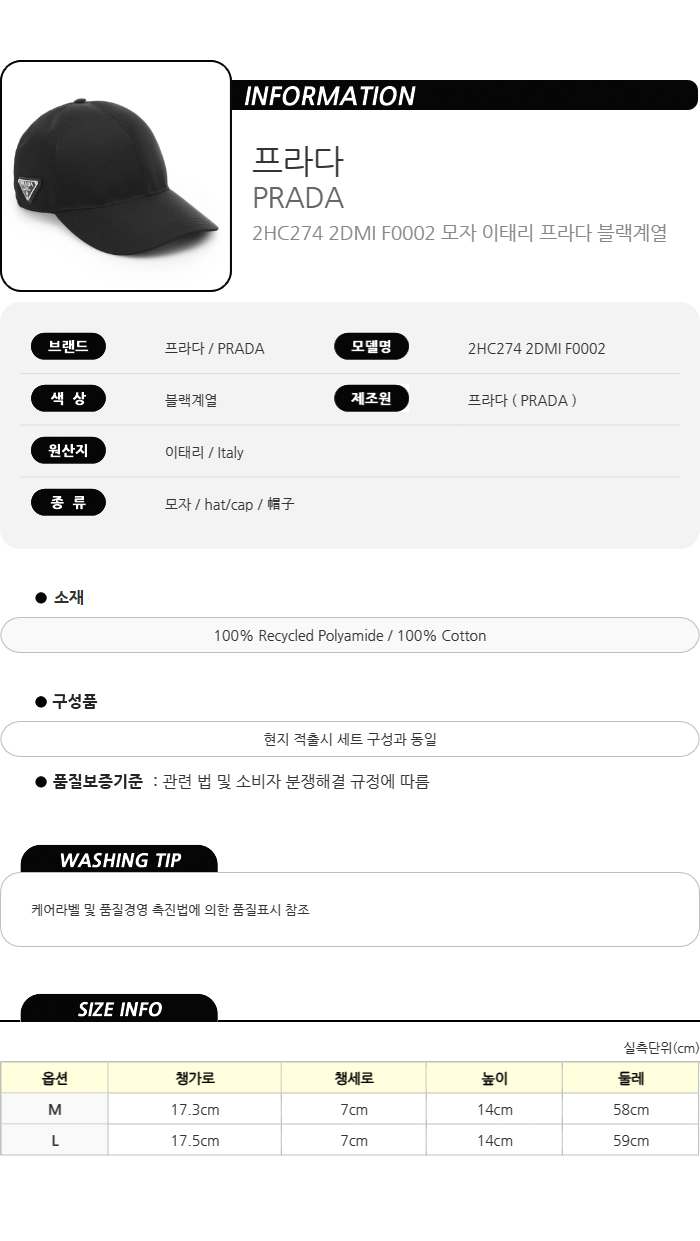Click the 100% Recycled Polyamide material field
700x1241 pixels.
click(x=350, y=636)
